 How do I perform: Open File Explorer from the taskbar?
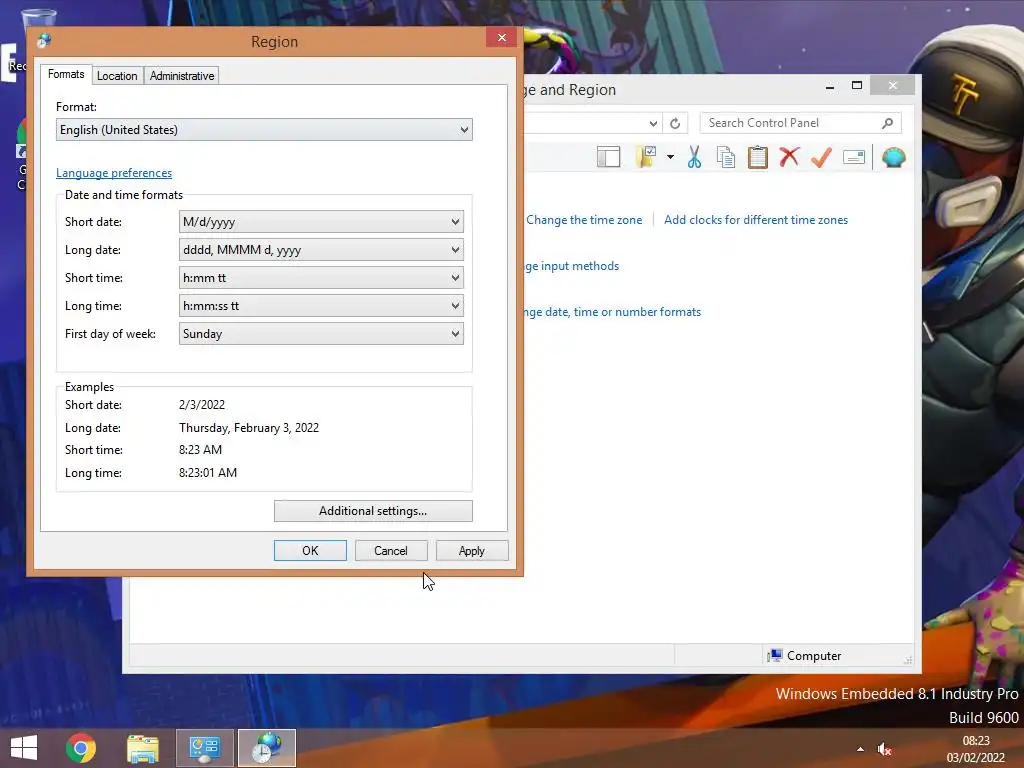click(x=143, y=748)
